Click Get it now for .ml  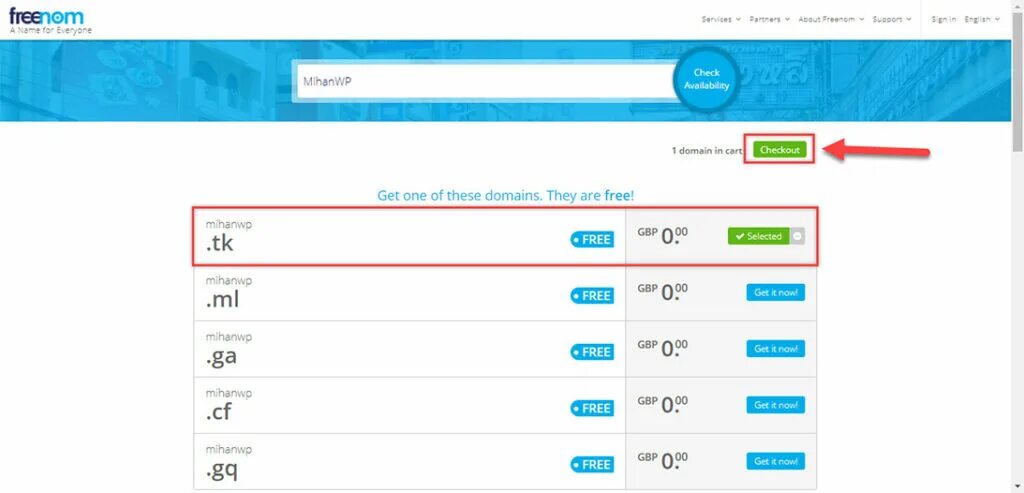pos(776,293)
